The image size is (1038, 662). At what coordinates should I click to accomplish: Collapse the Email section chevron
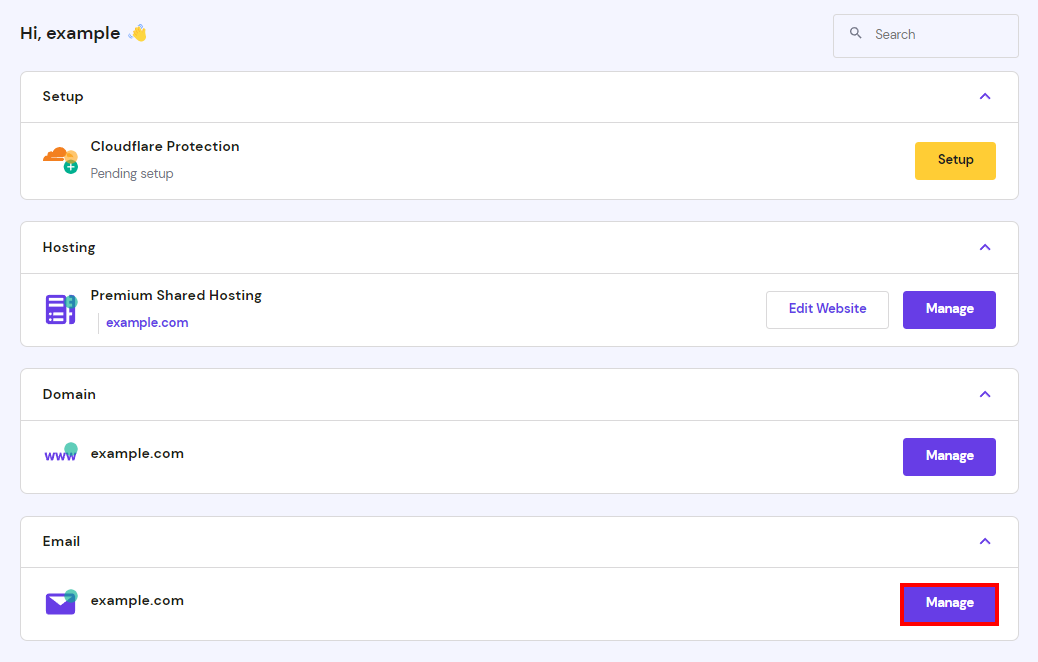click(x=985, y=542)
